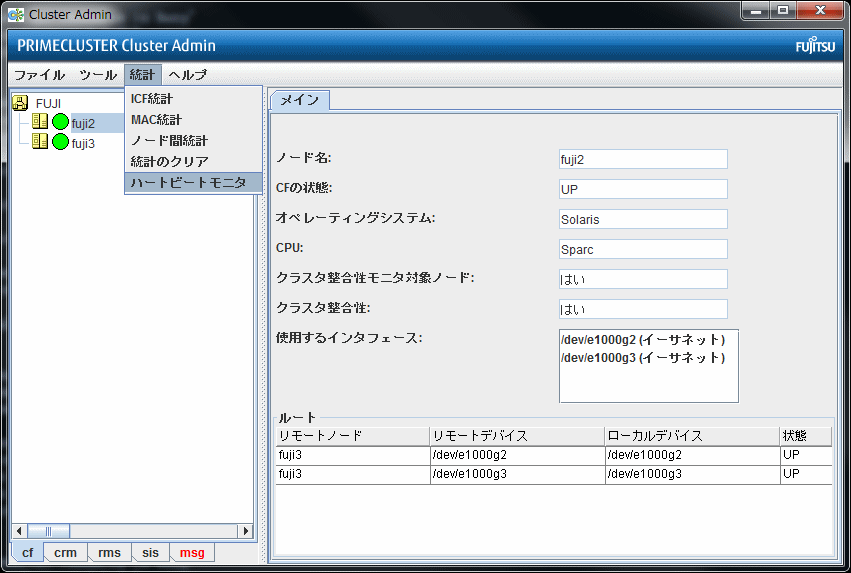Switch to the メイン tab
The width and height of the screenshot is (851, 573).
300,100
